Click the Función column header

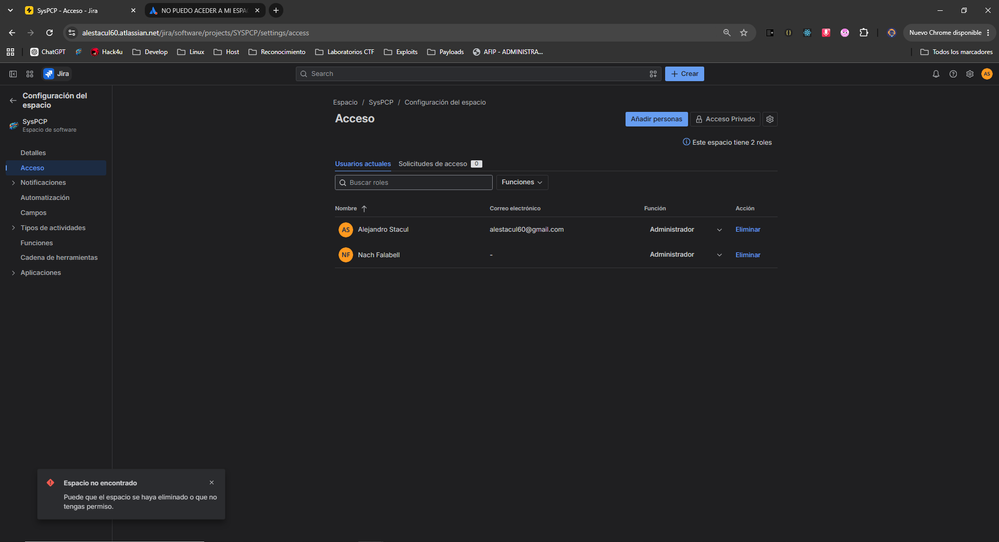tap(654, 208)
